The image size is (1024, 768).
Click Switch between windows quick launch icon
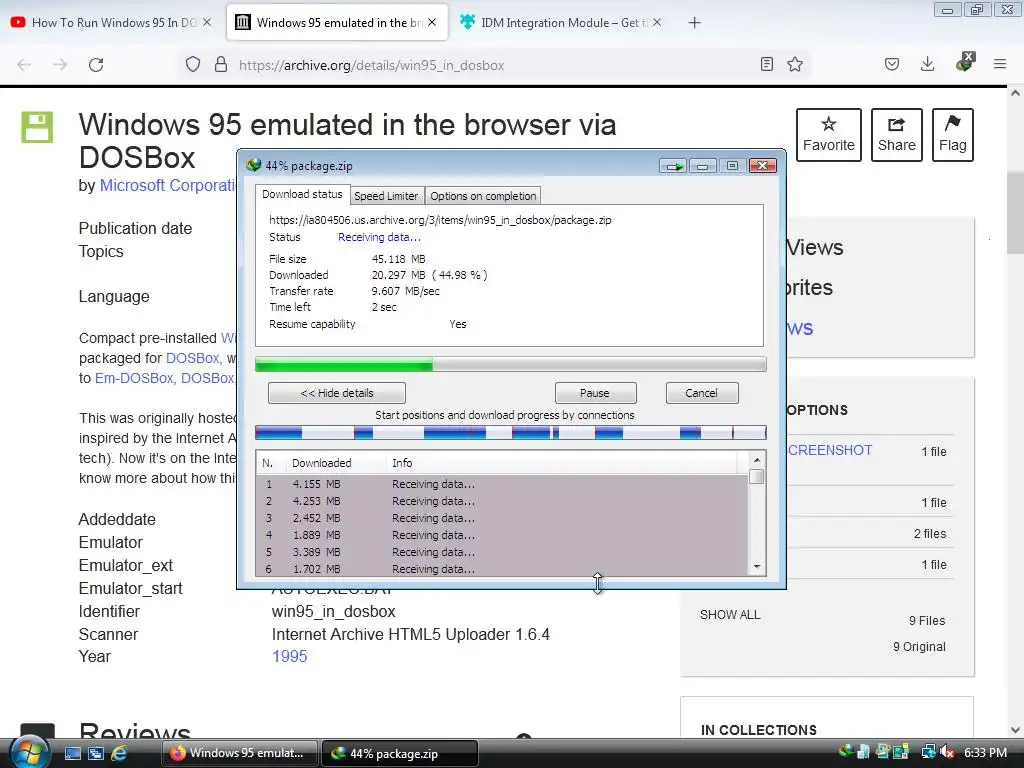(95, 753)
